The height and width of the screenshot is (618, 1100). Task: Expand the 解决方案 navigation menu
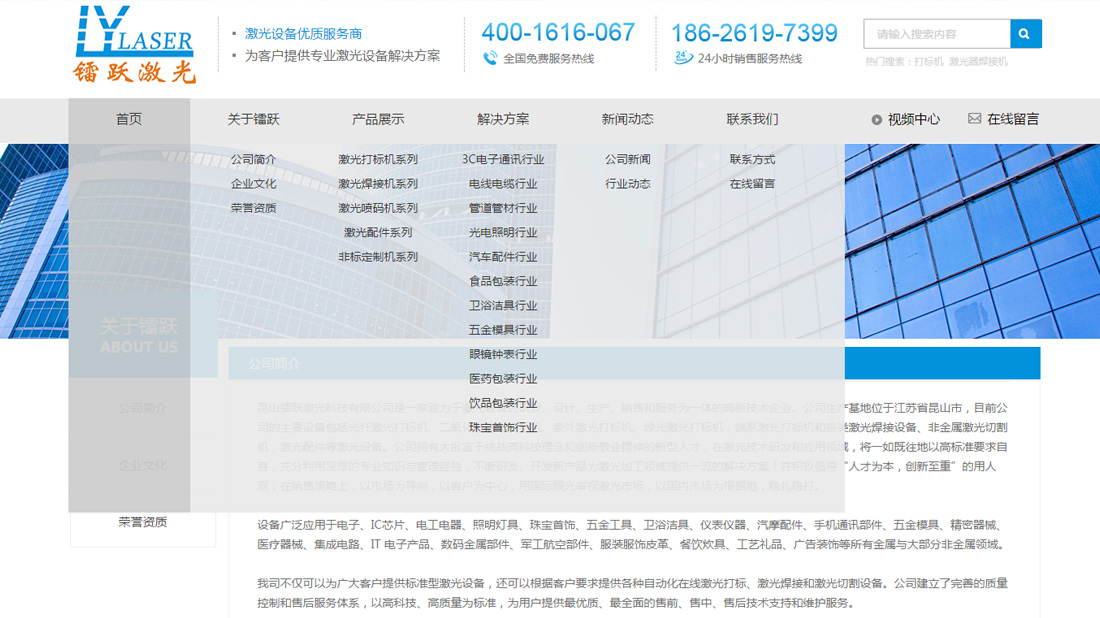(504, 119)
